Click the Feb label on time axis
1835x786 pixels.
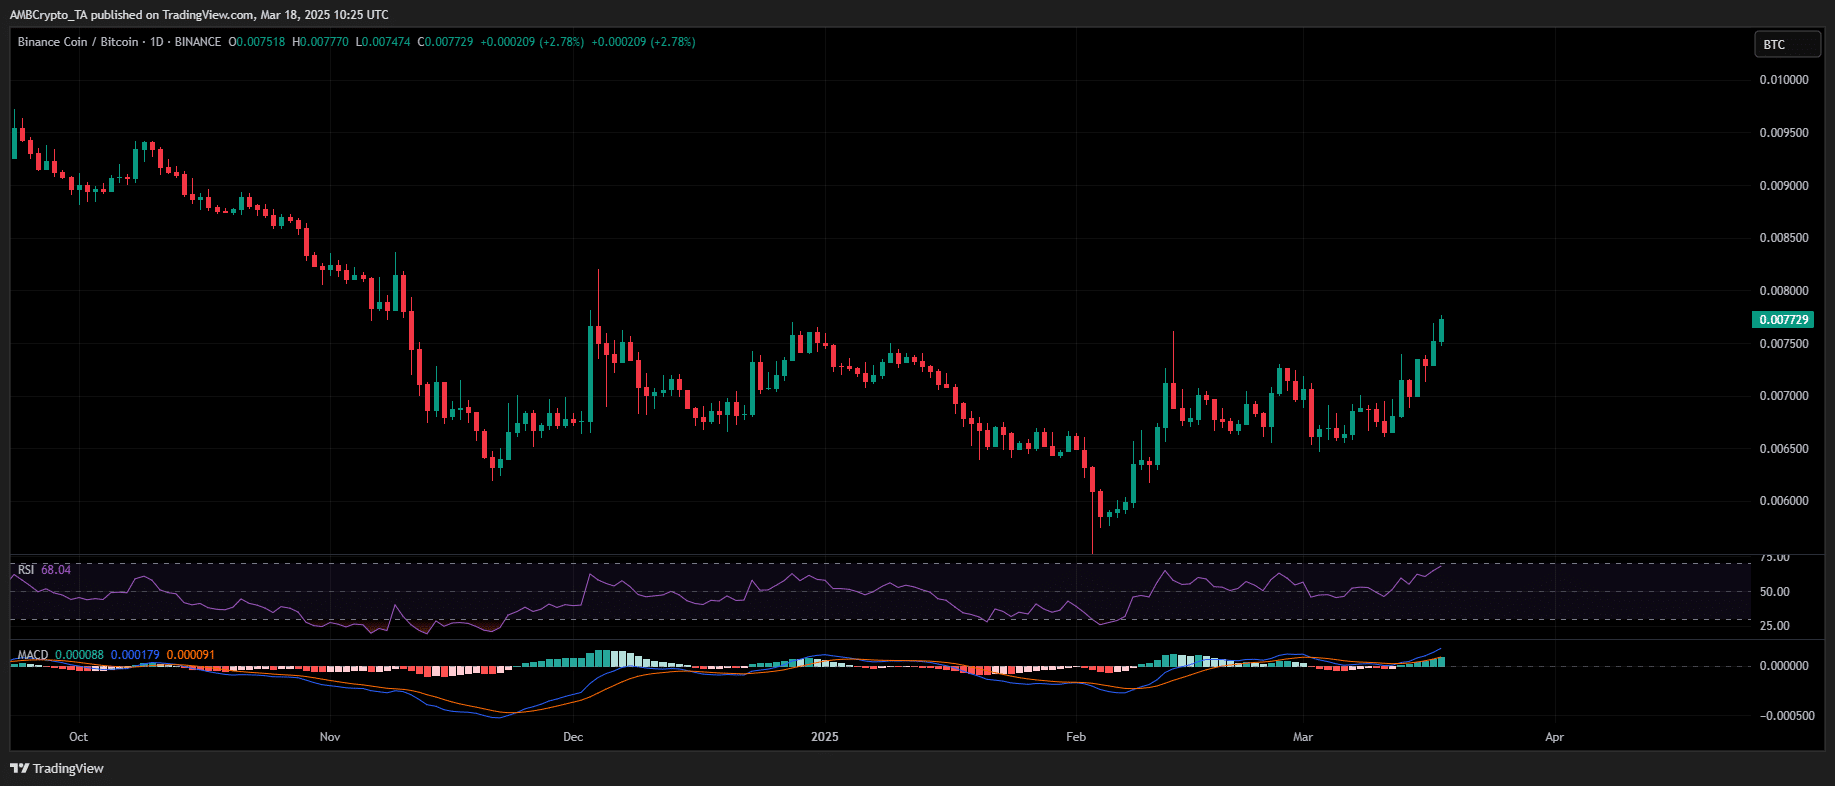pyautogui.click(x=1076, y=737)
